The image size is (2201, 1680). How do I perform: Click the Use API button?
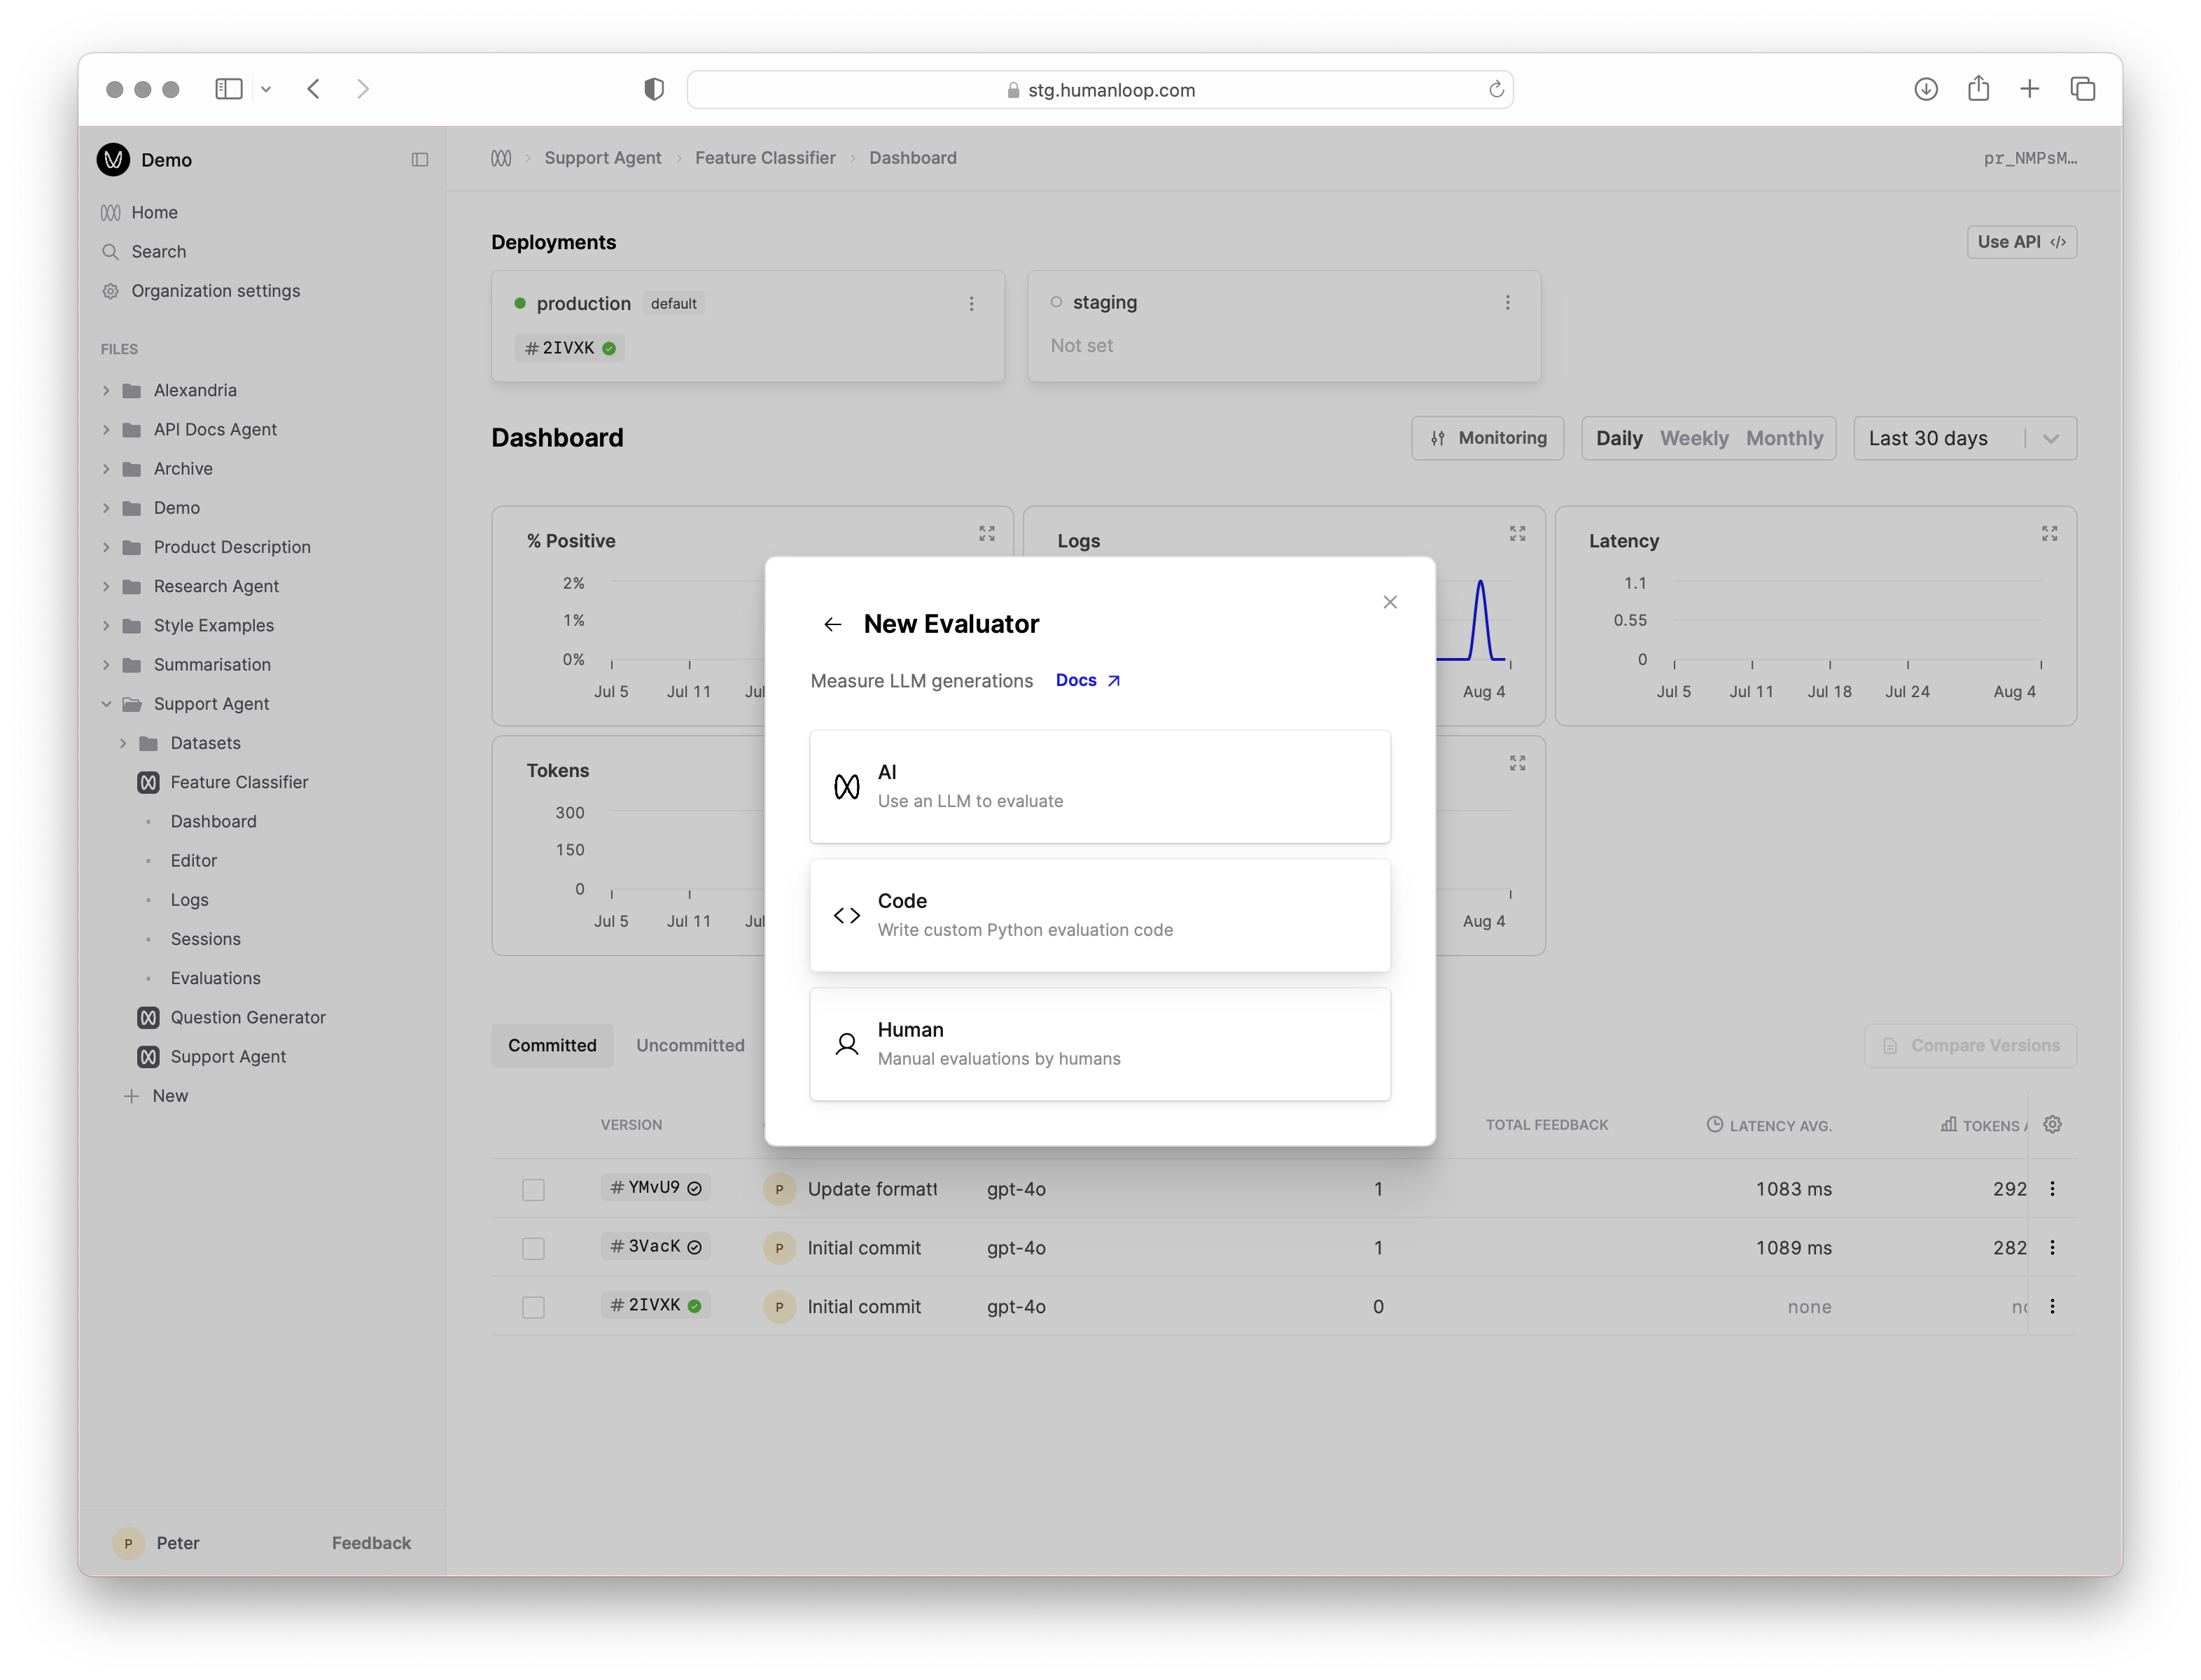2021,241
